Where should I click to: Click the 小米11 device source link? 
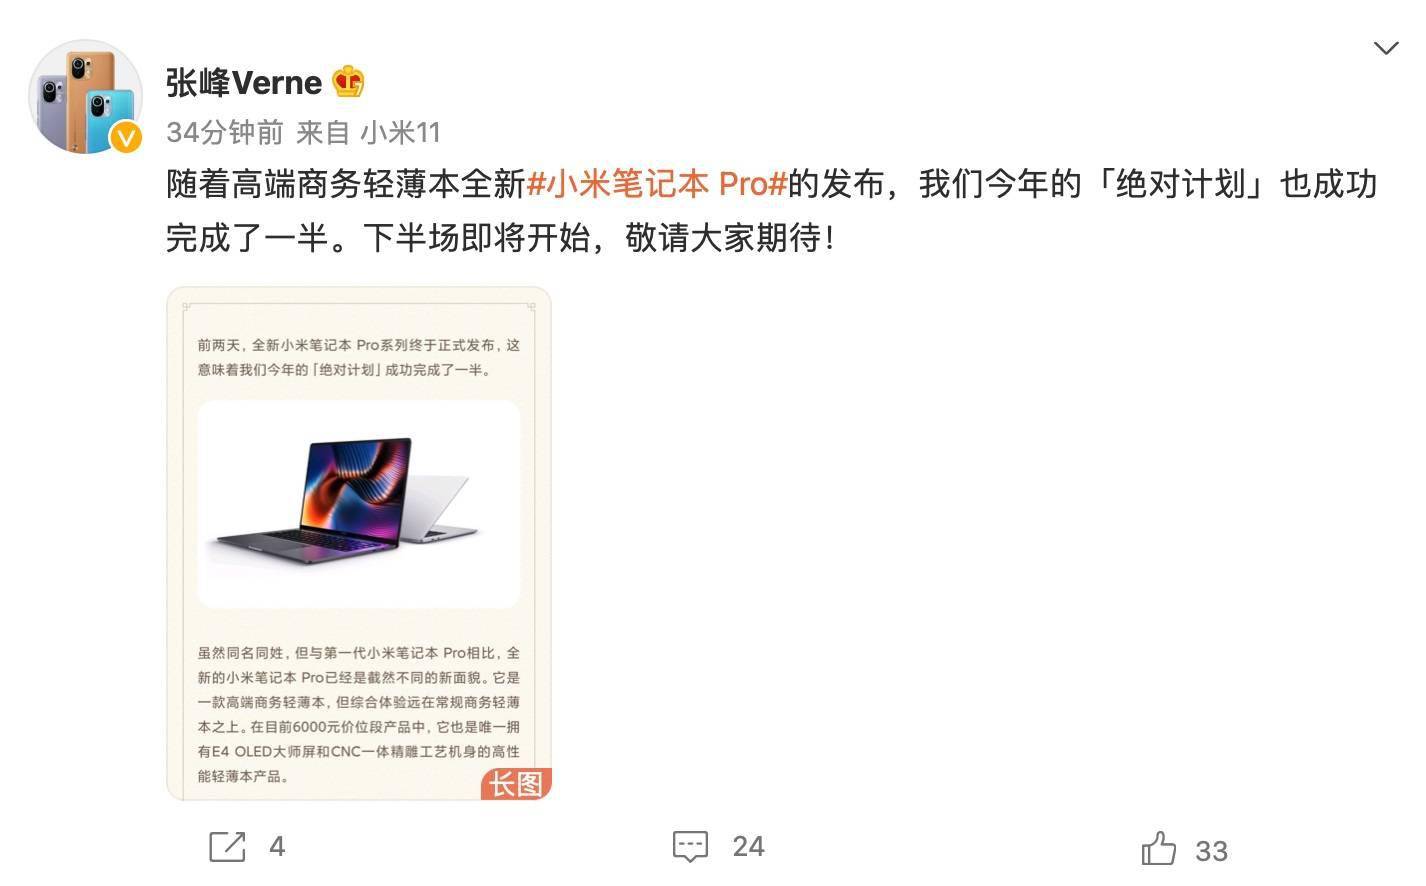tap(400, 132)
